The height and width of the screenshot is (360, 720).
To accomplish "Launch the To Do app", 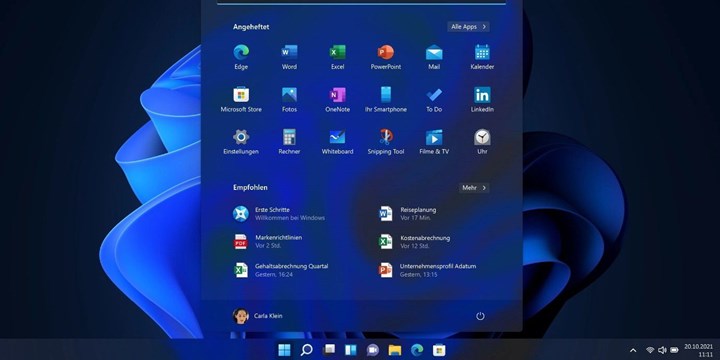I will tap(434, 100).
